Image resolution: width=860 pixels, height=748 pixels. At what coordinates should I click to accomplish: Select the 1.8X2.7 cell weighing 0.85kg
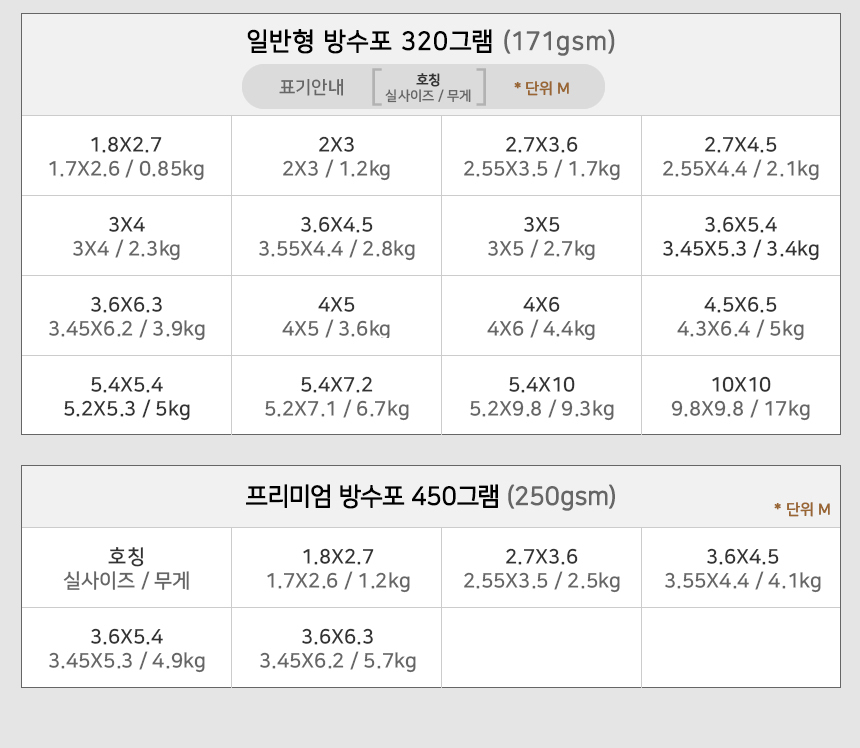126,156
